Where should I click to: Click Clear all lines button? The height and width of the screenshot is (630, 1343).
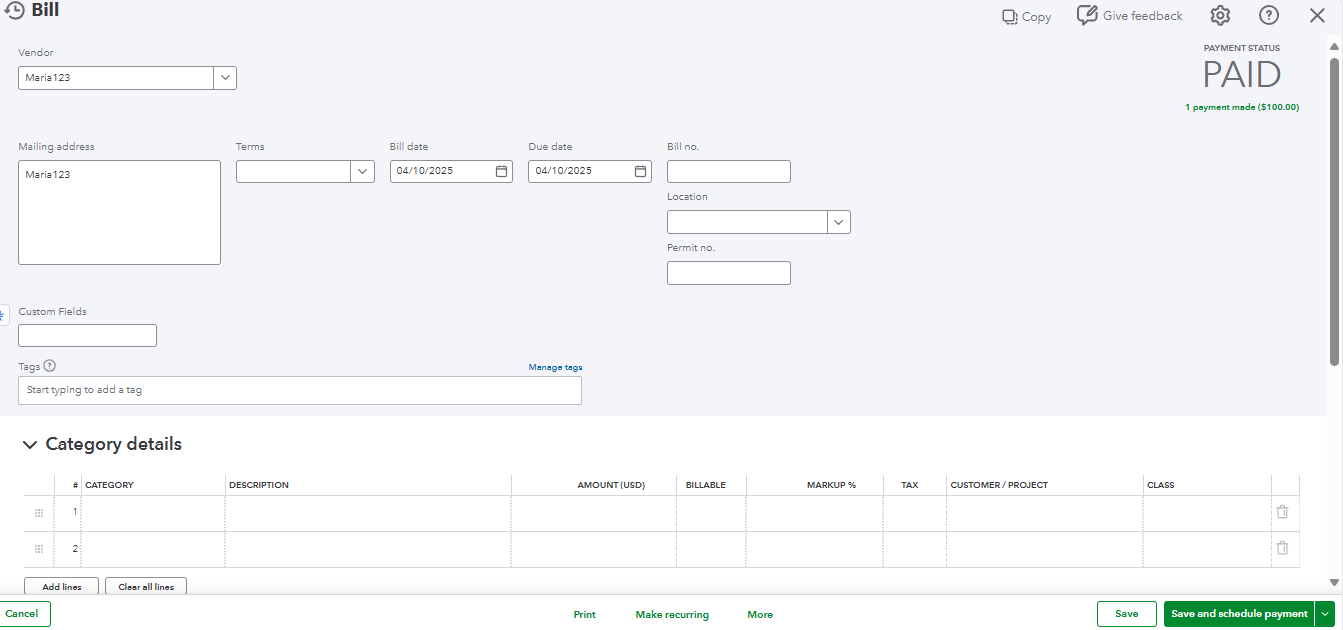pos(146,587)
